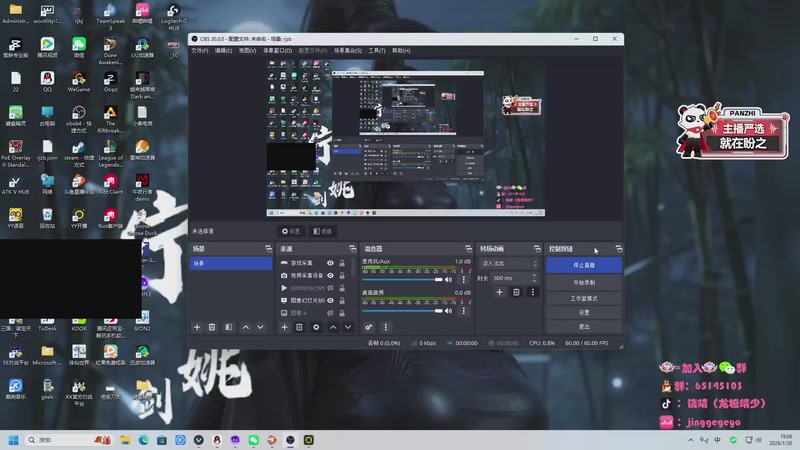The height and width of the screenshot is (450, 800).
Task: Mute the 桌面音频 speaker icon
Action: pyautogui.click(x=448, y=311)
